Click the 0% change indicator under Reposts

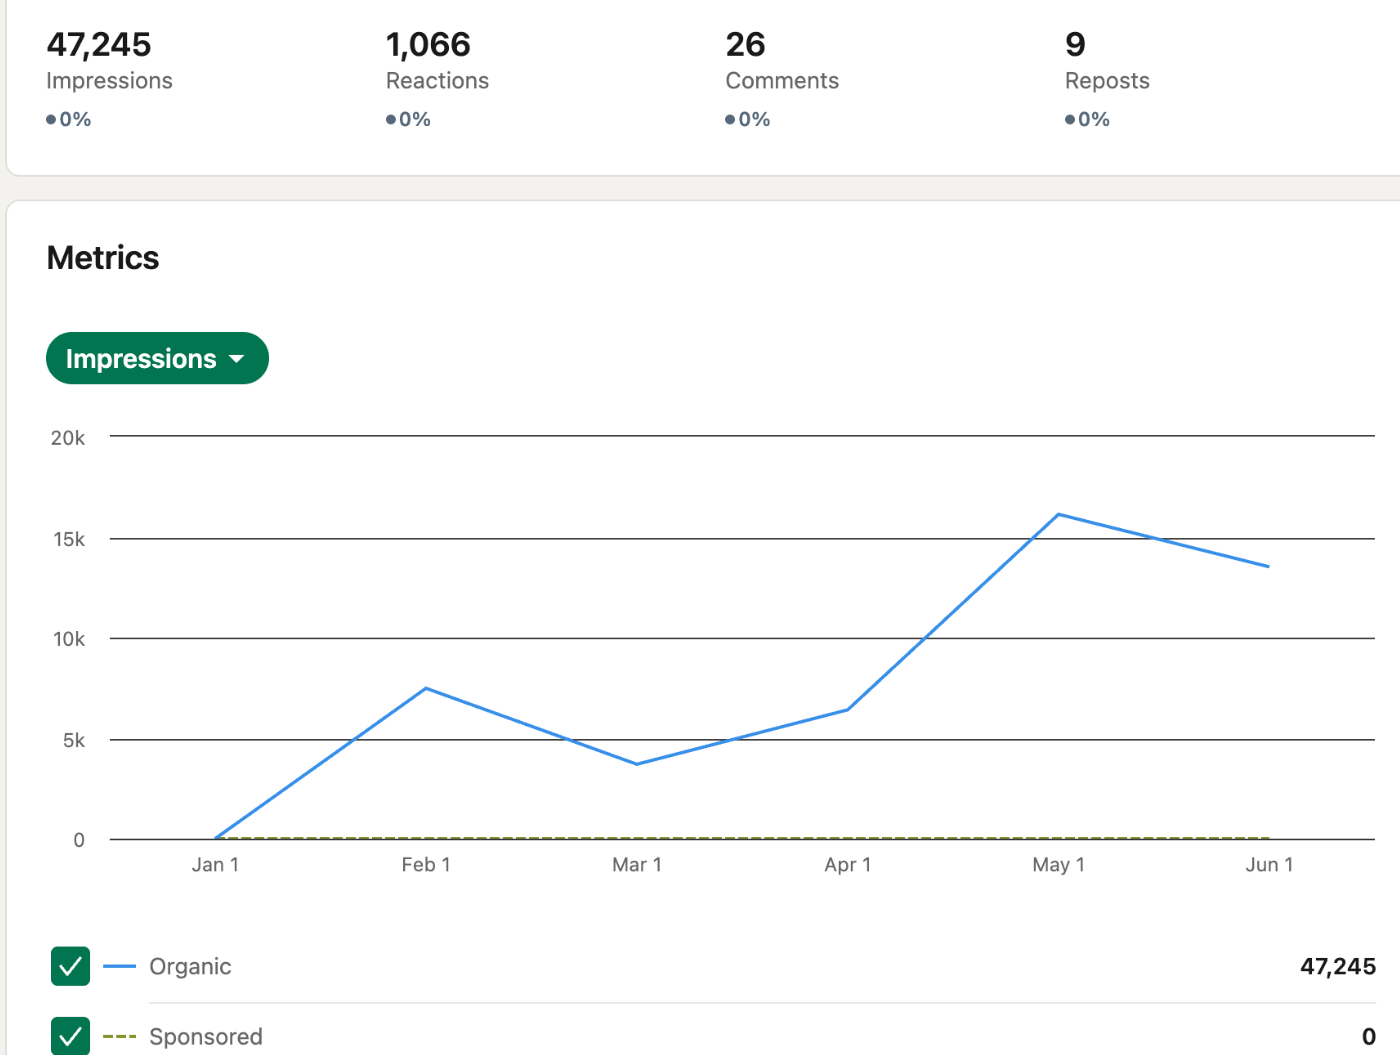(1088, 119)
